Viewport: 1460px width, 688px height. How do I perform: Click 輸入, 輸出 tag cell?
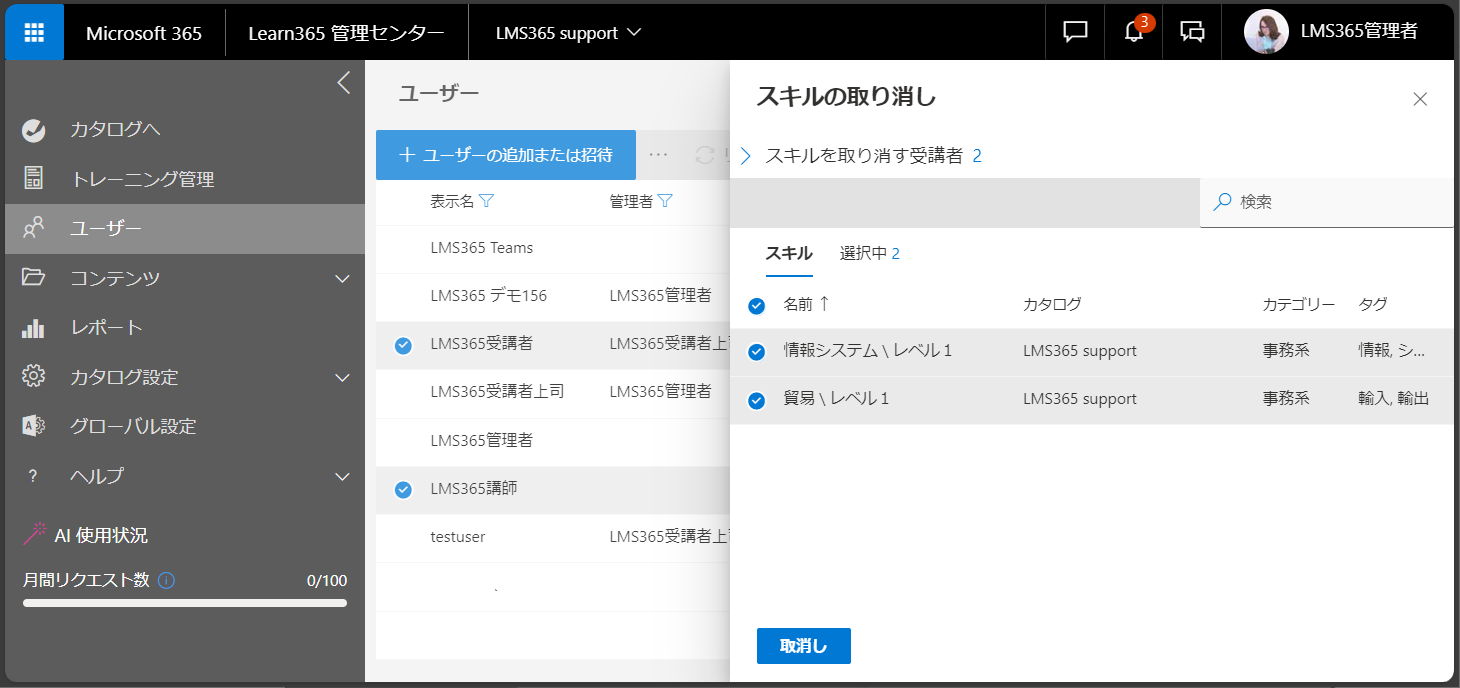[x=1393, y=399]
